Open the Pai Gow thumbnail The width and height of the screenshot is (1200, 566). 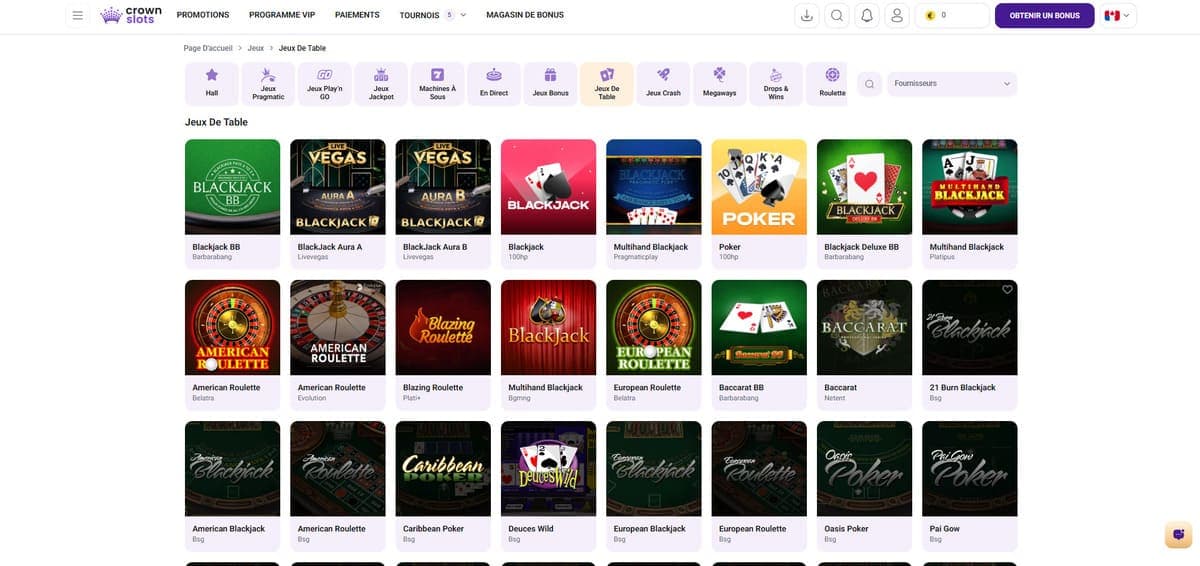(970, 468)
